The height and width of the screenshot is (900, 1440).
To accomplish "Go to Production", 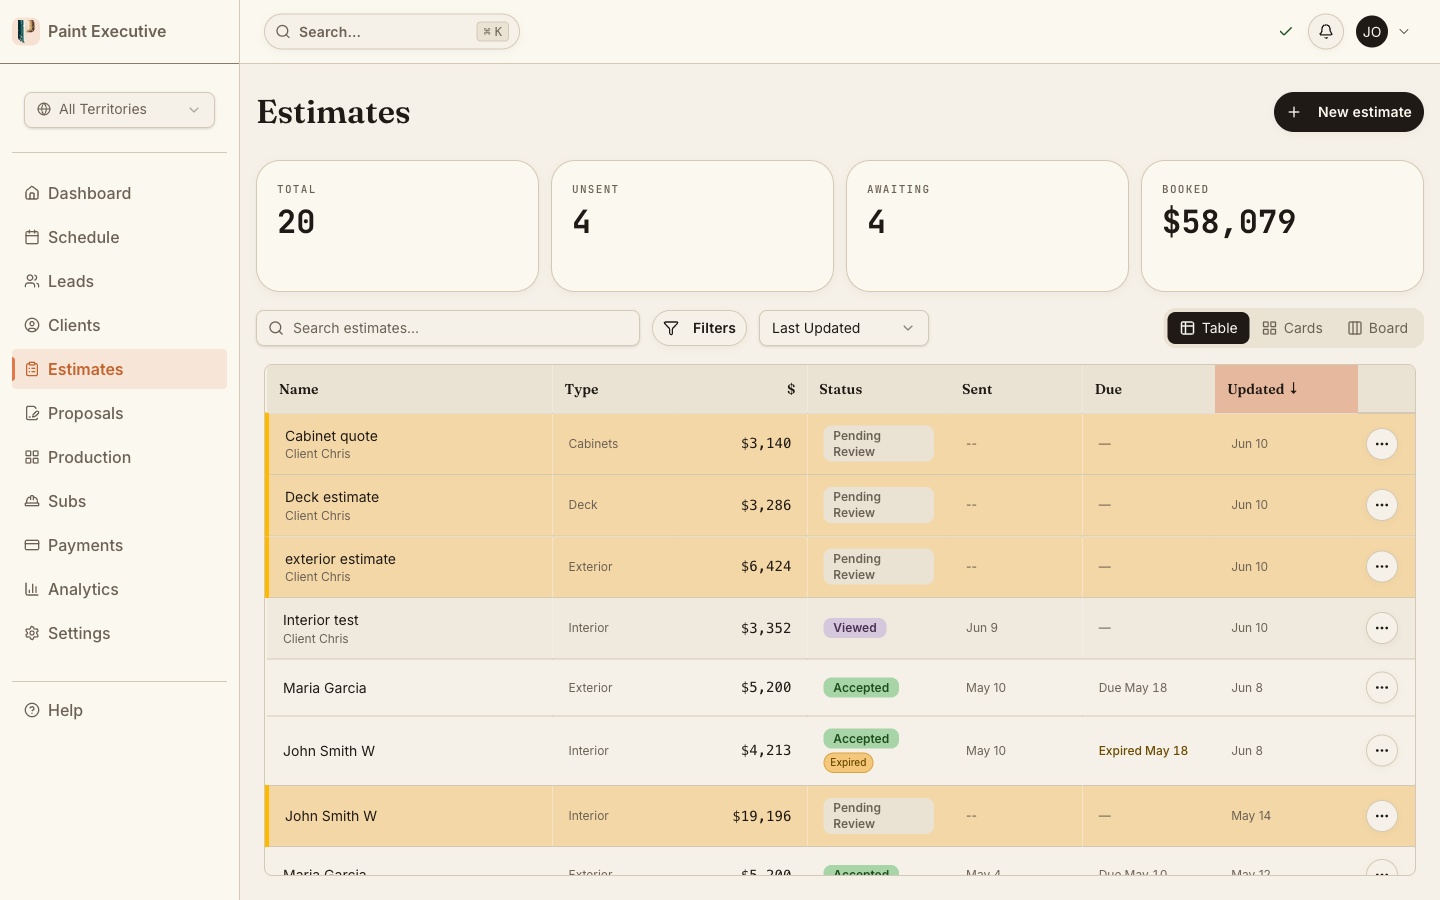I will [x=119, y=457].
